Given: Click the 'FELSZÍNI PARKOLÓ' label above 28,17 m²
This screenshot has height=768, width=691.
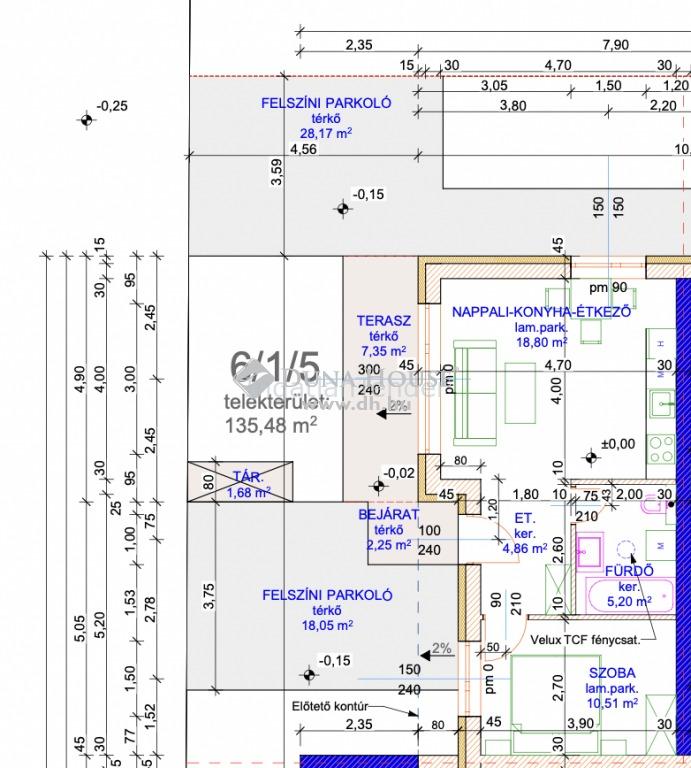Looking at the screenshot, I should [326, 103].
